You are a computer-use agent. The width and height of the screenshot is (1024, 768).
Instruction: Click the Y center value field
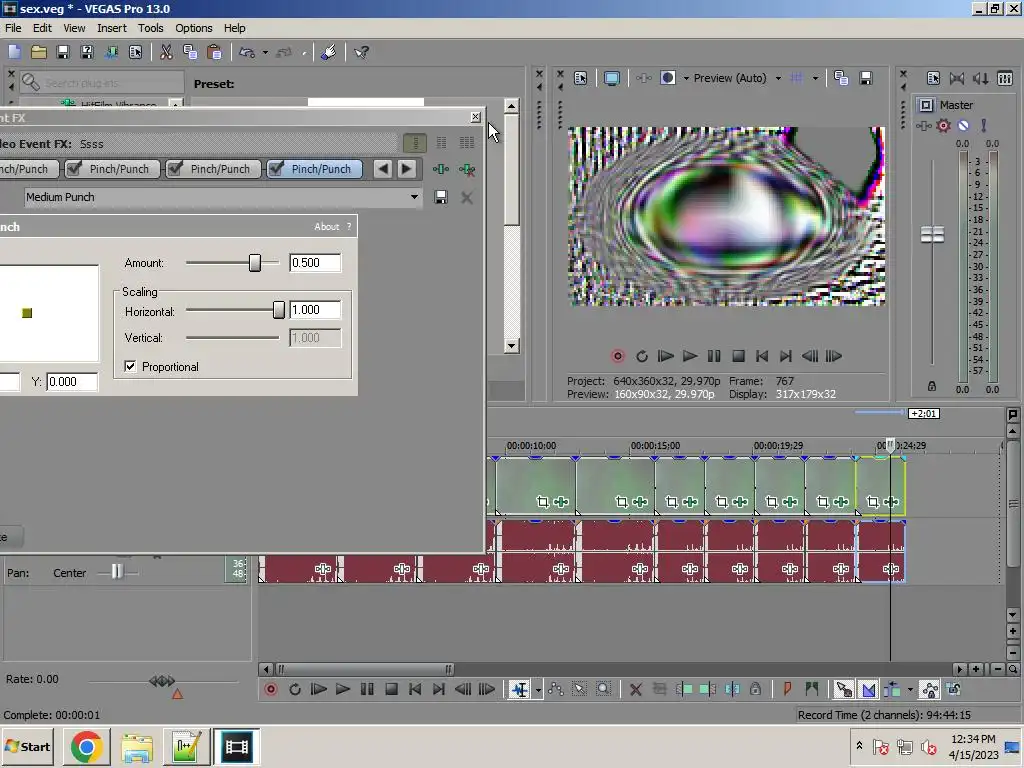pyautogui.click(x=72, y=381)
